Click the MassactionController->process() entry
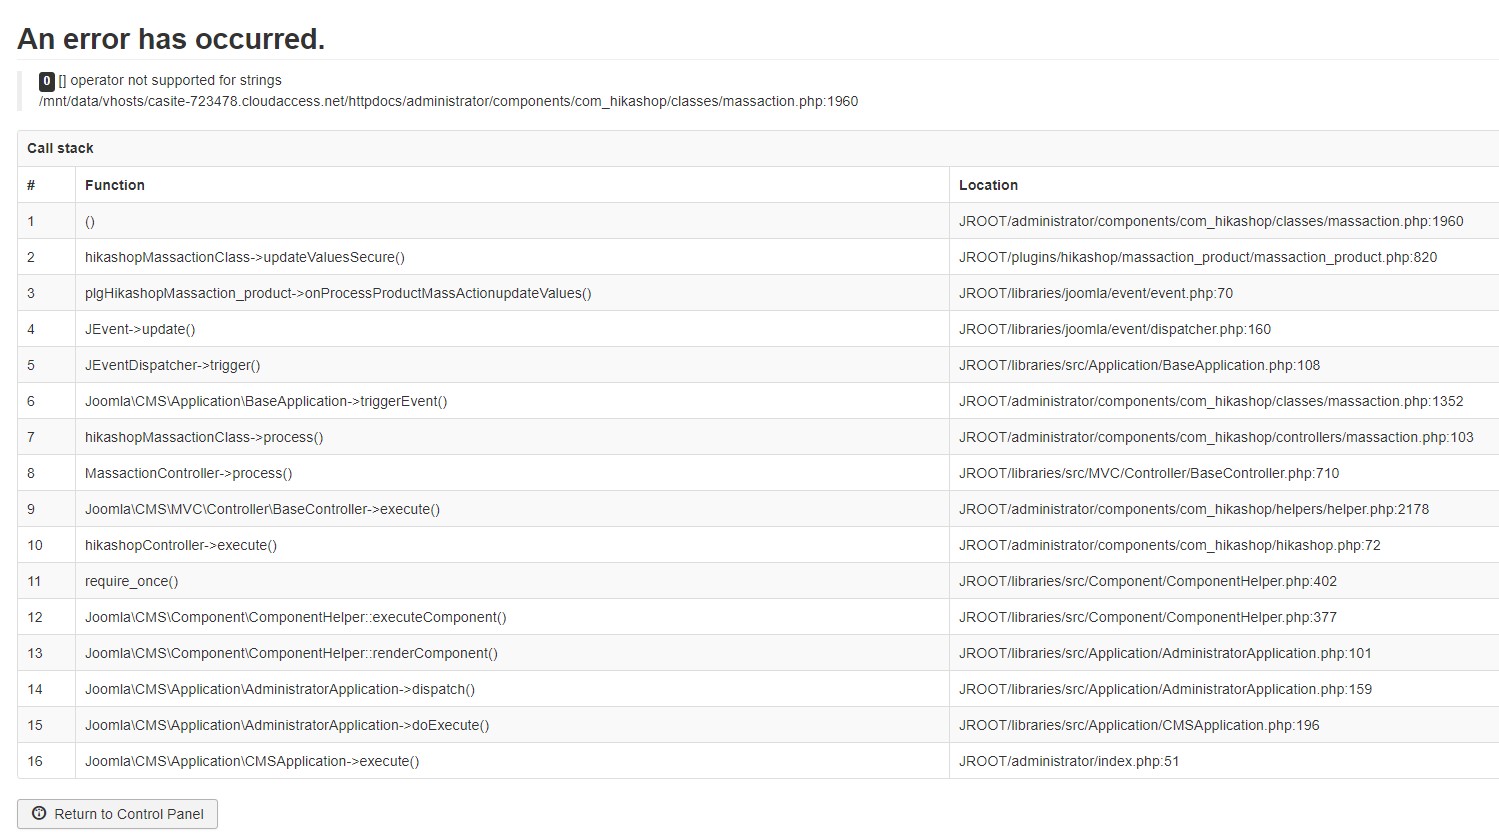Screen dimensions: 1499x840 click(x=188, y=473)
